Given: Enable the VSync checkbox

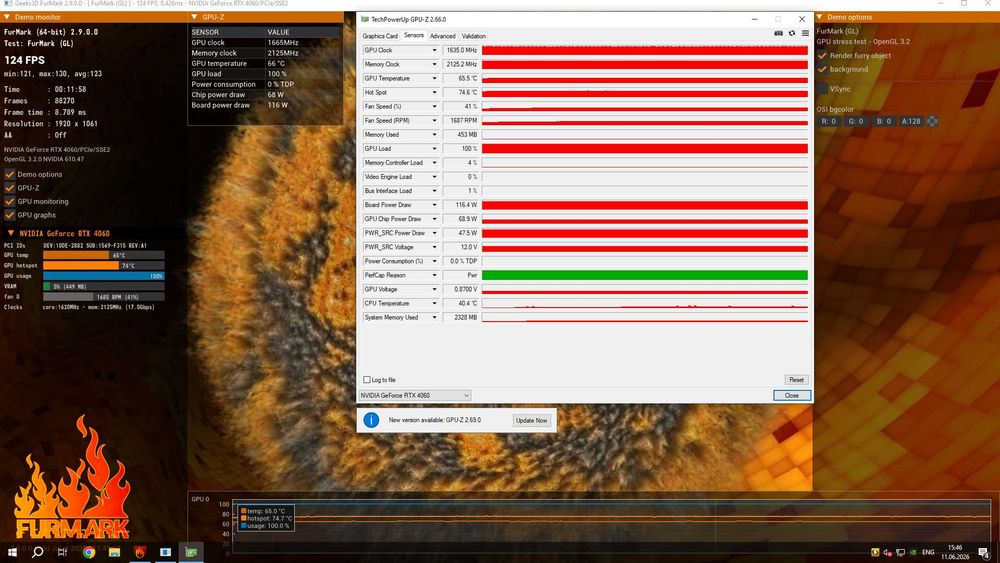Looking at the screenshot, I should point(822,89).
